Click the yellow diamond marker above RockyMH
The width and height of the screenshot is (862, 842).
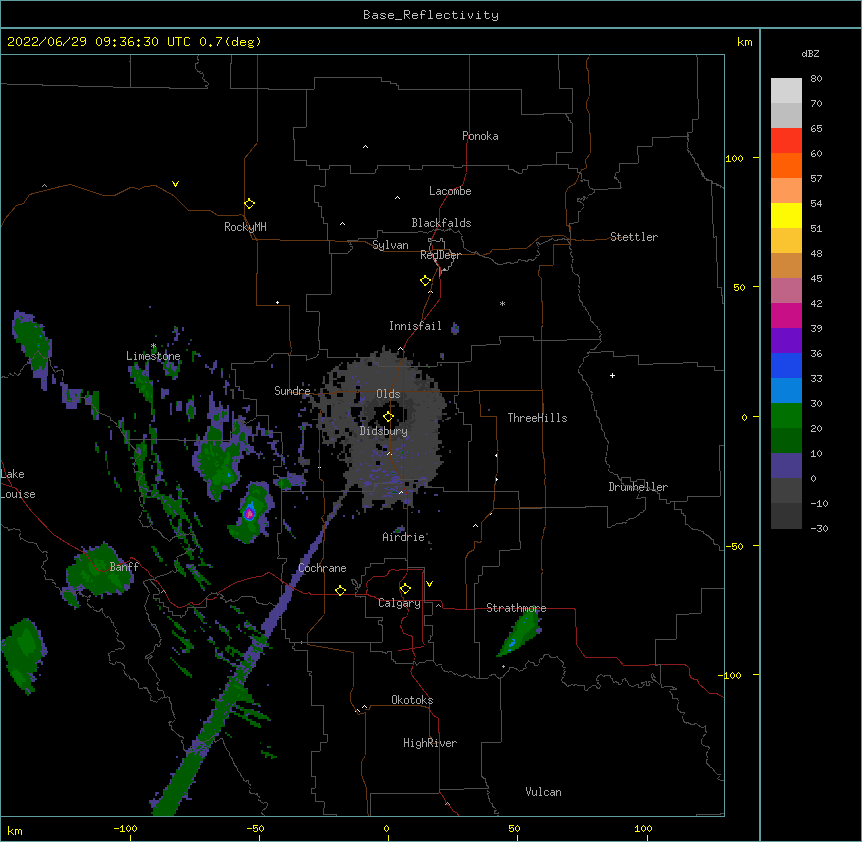(250, 204)
